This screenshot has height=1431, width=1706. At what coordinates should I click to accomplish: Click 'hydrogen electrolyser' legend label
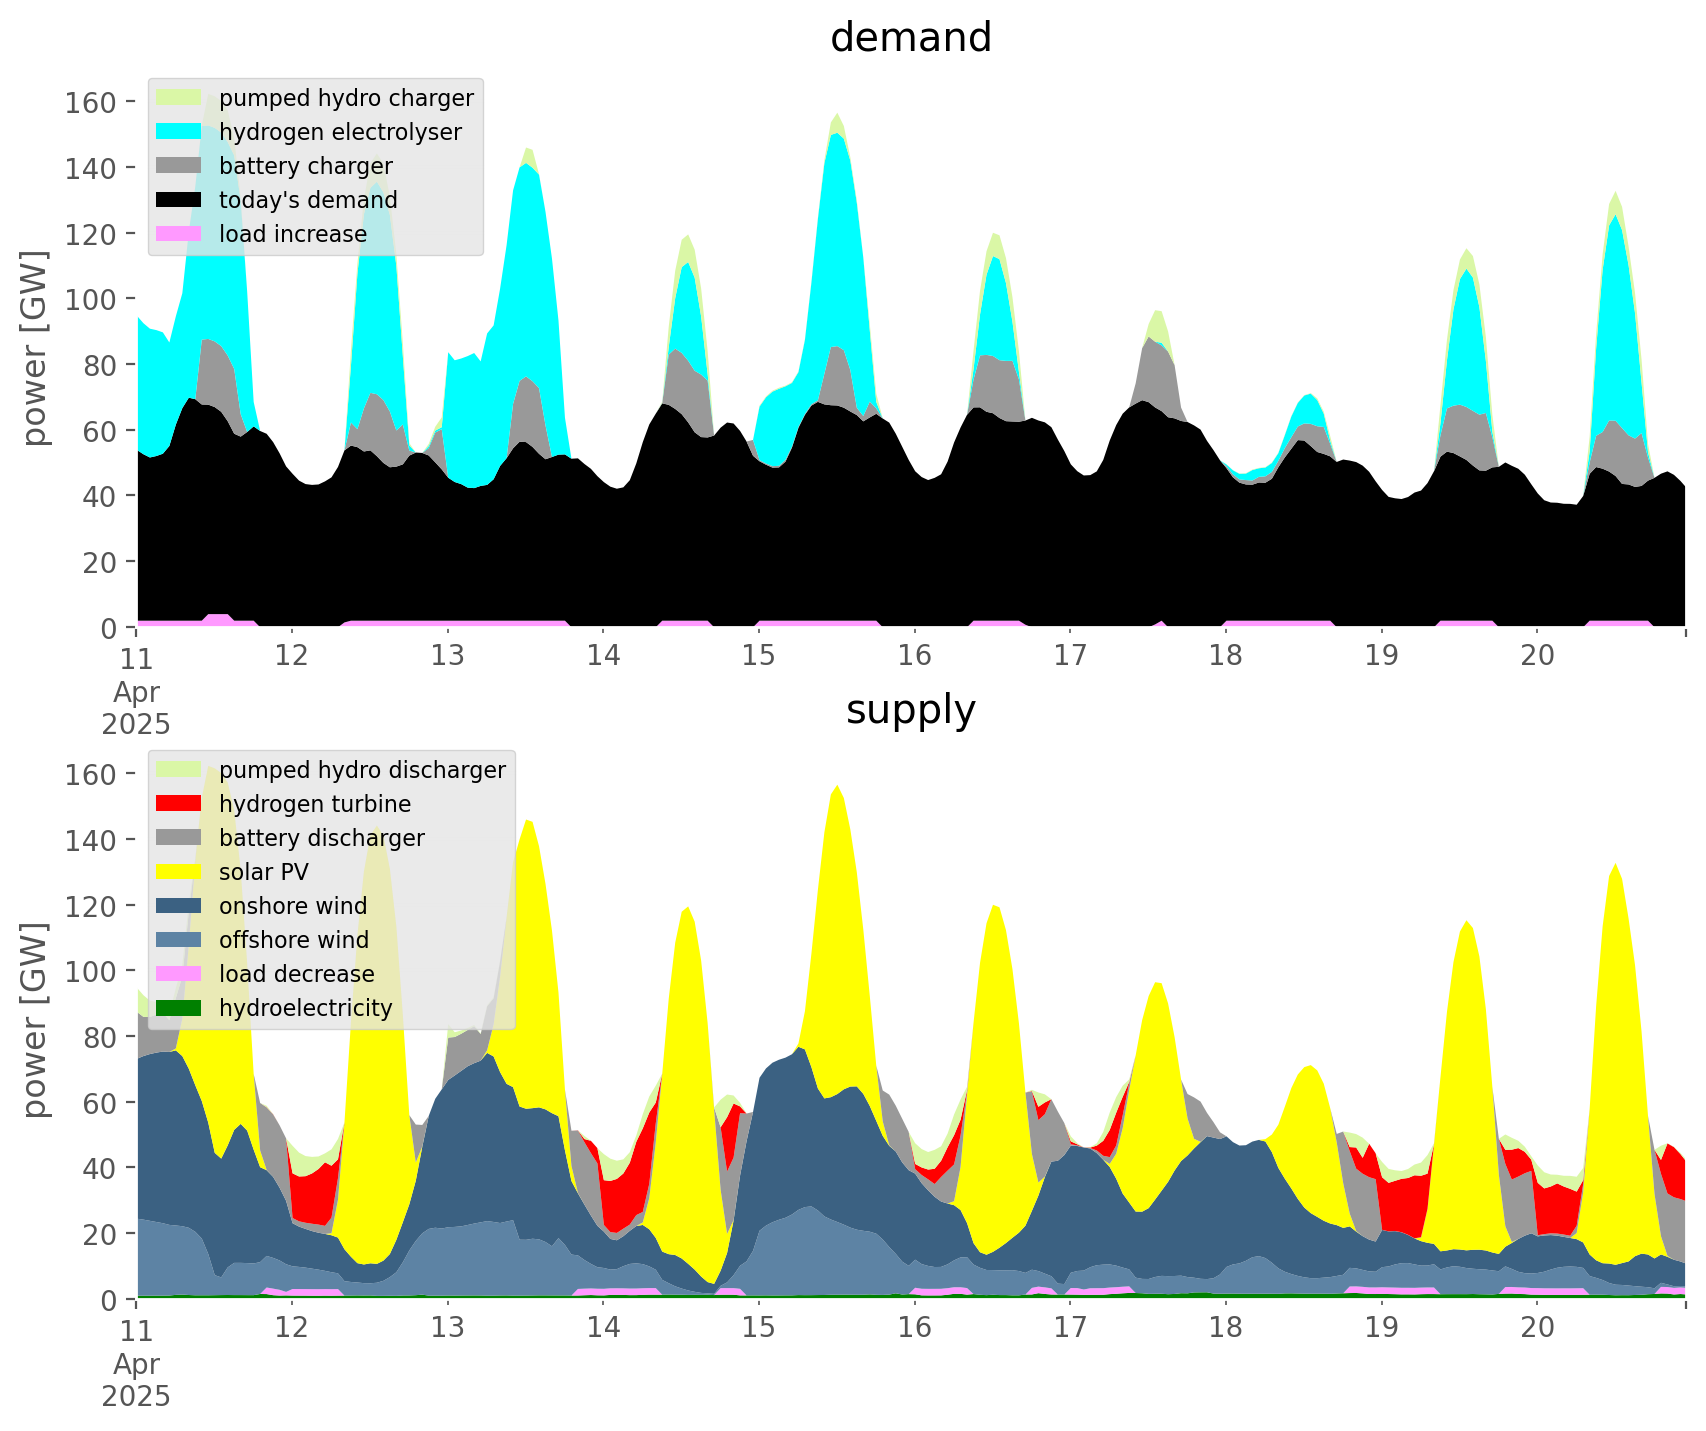[x=340, y=132]
